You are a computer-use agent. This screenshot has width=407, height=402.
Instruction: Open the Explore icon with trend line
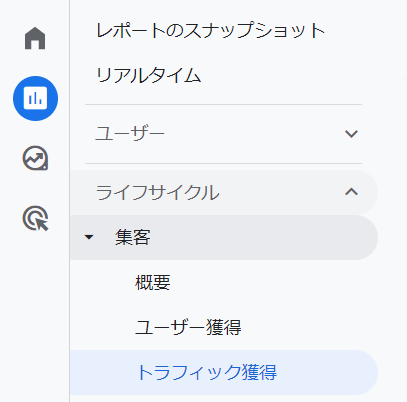coord(35,158)
